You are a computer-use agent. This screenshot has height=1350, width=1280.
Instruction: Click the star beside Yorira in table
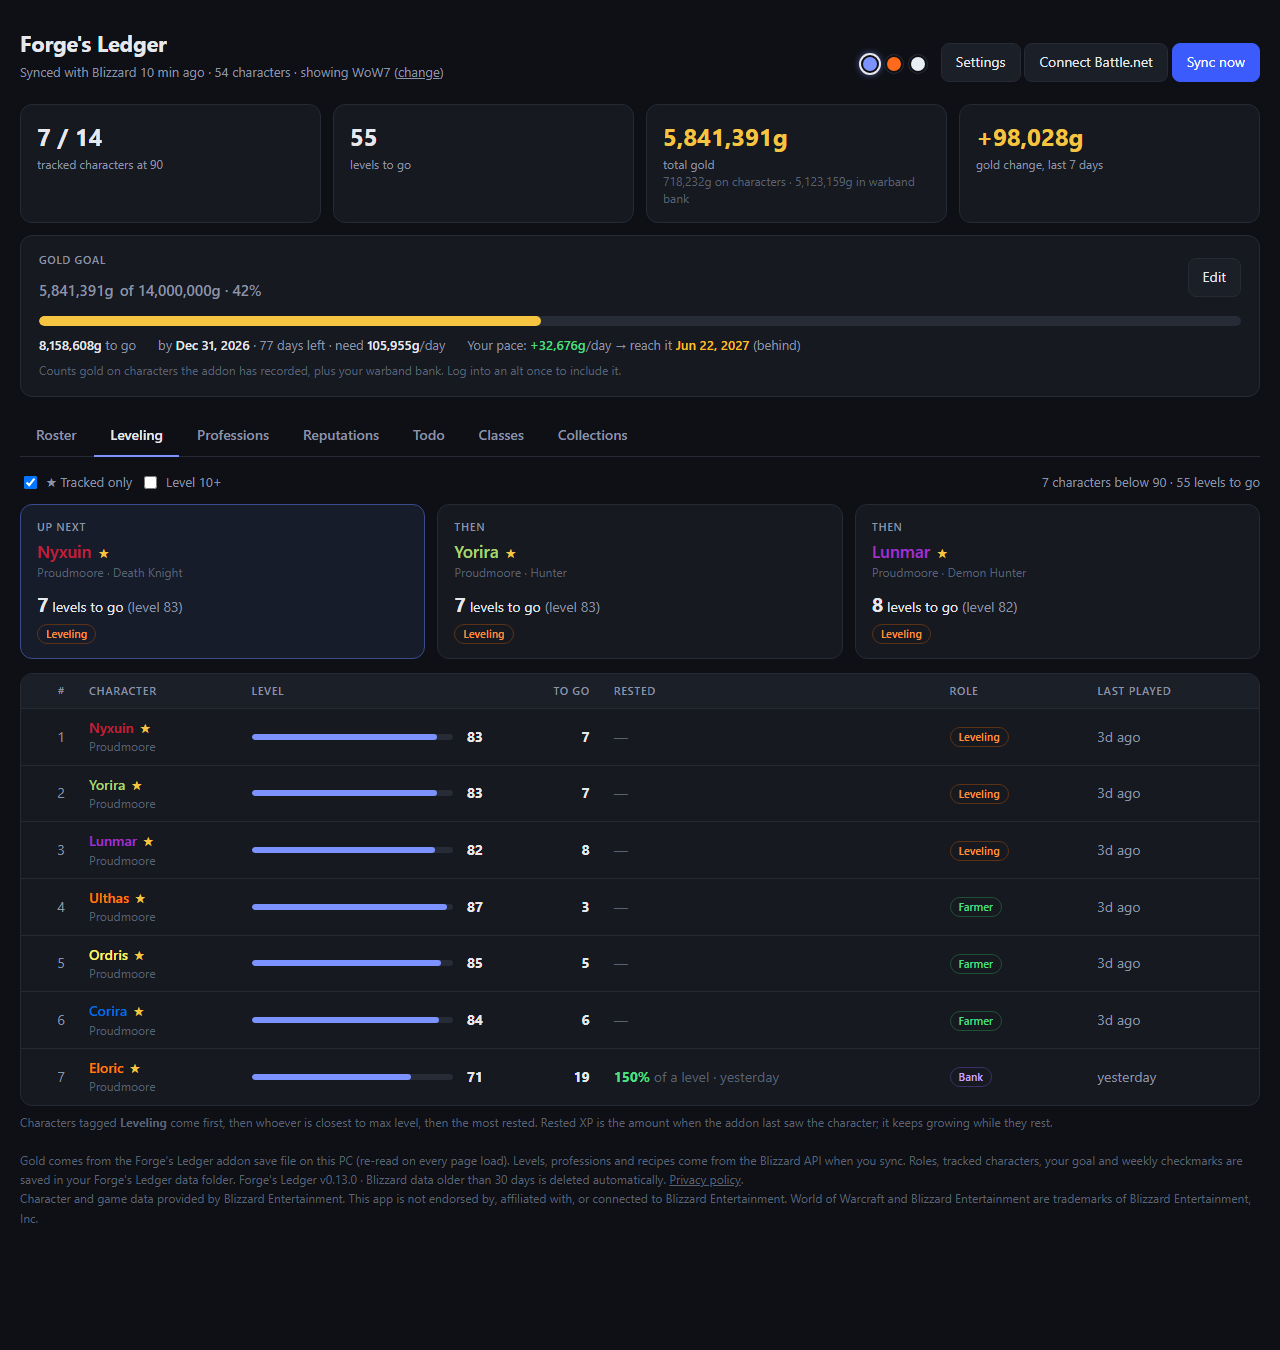(137, 786)
